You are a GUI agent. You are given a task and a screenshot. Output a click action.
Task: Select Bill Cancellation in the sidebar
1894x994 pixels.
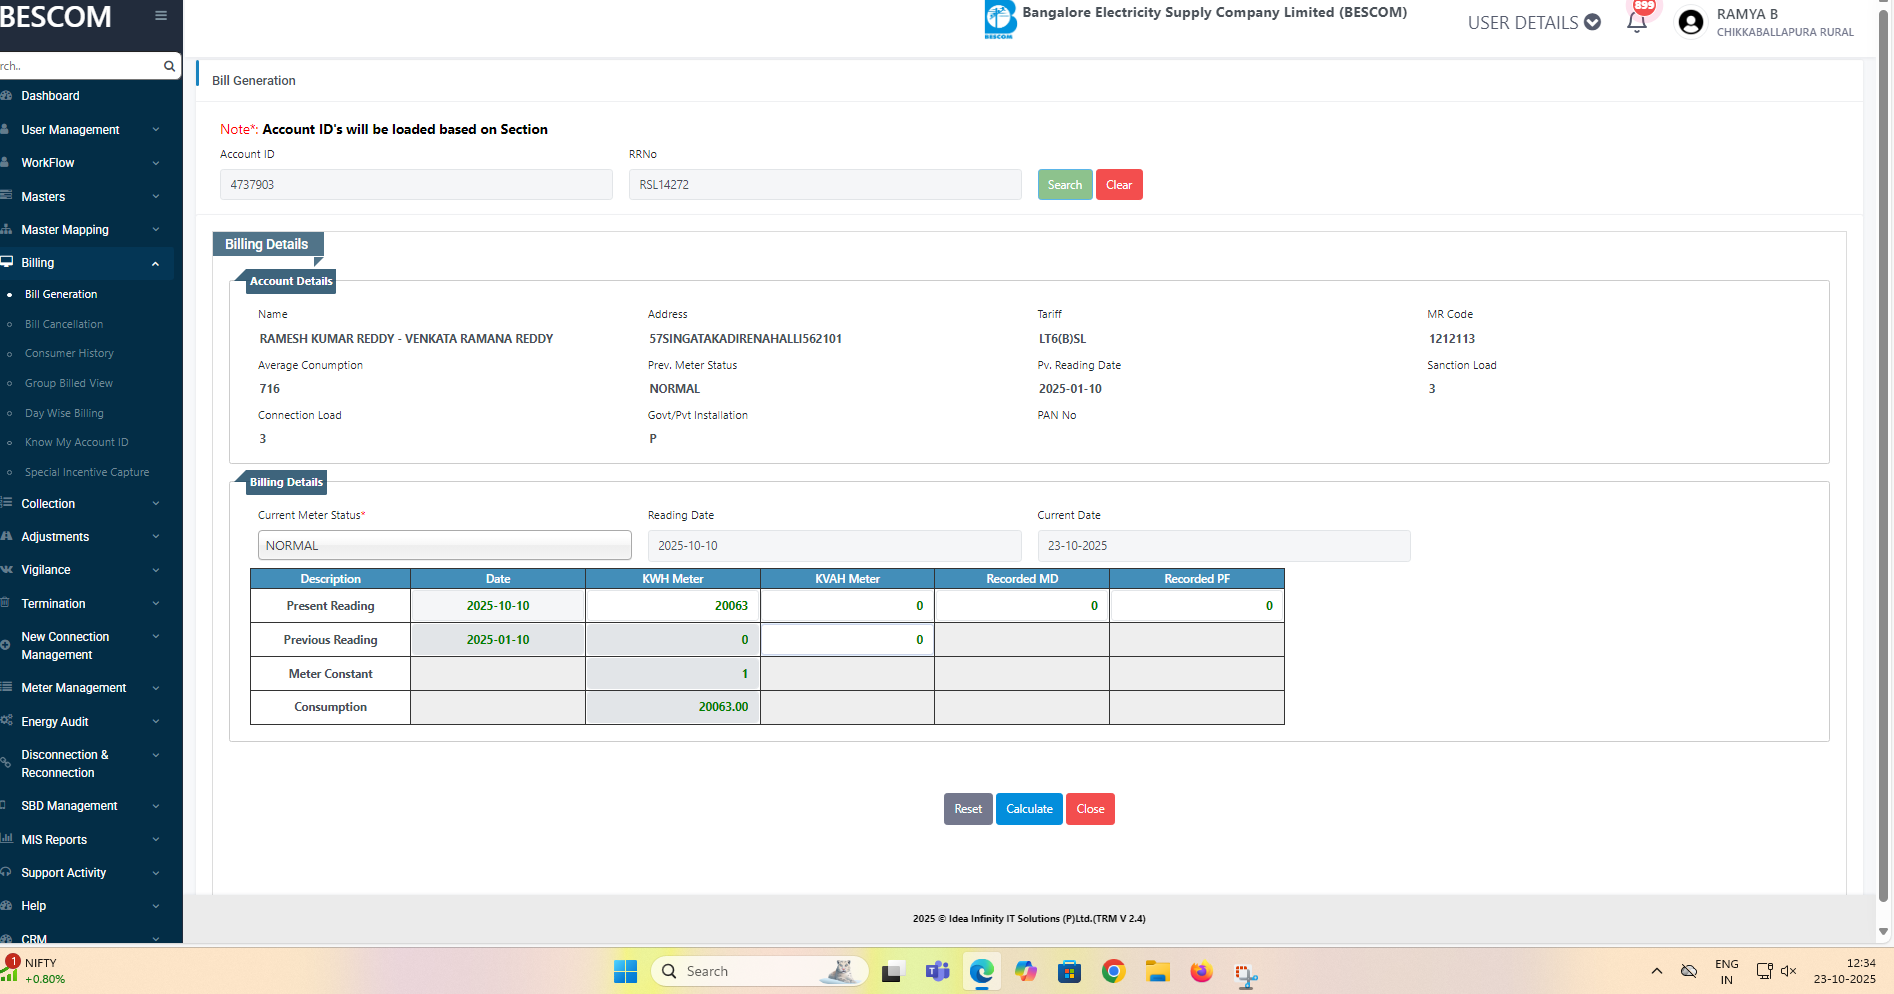pos(64,324)
